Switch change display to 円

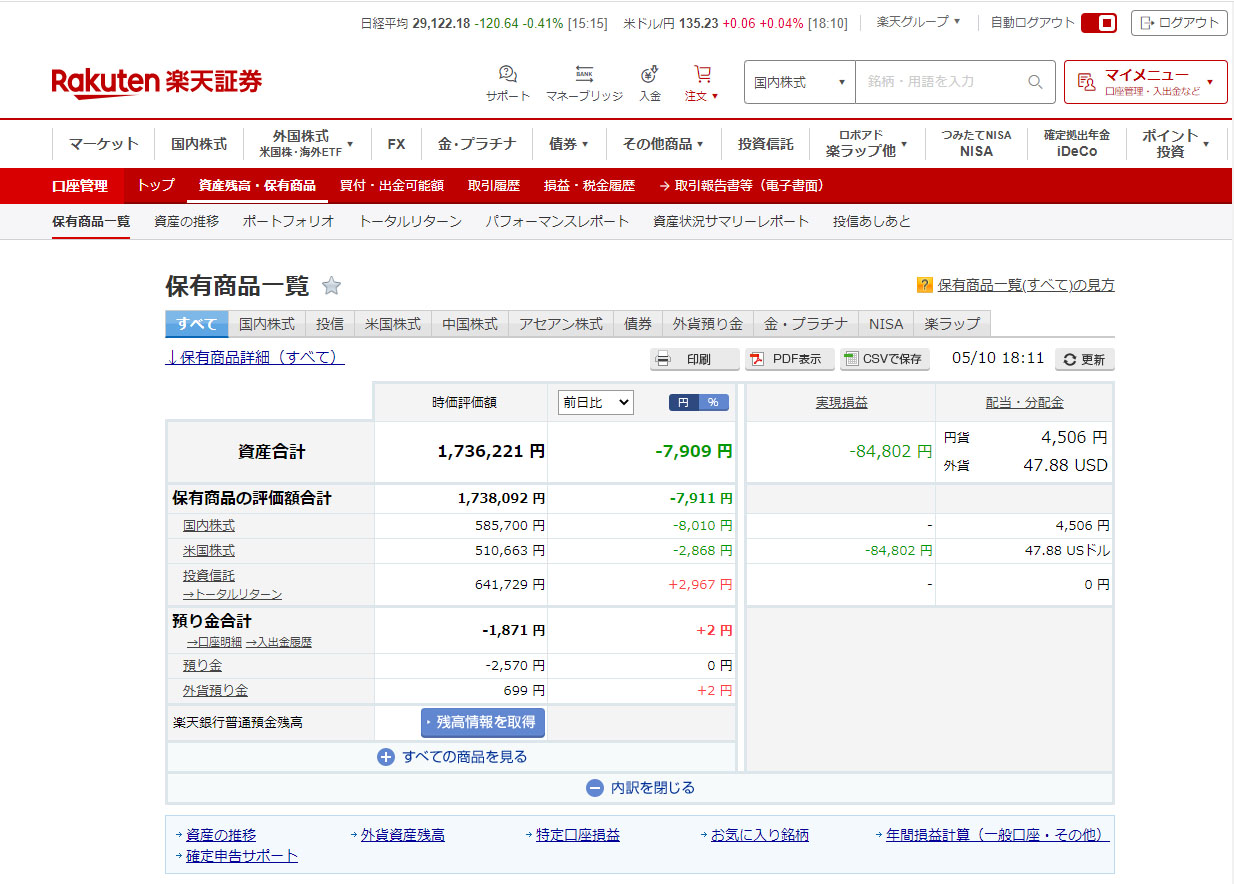(684, 402)
